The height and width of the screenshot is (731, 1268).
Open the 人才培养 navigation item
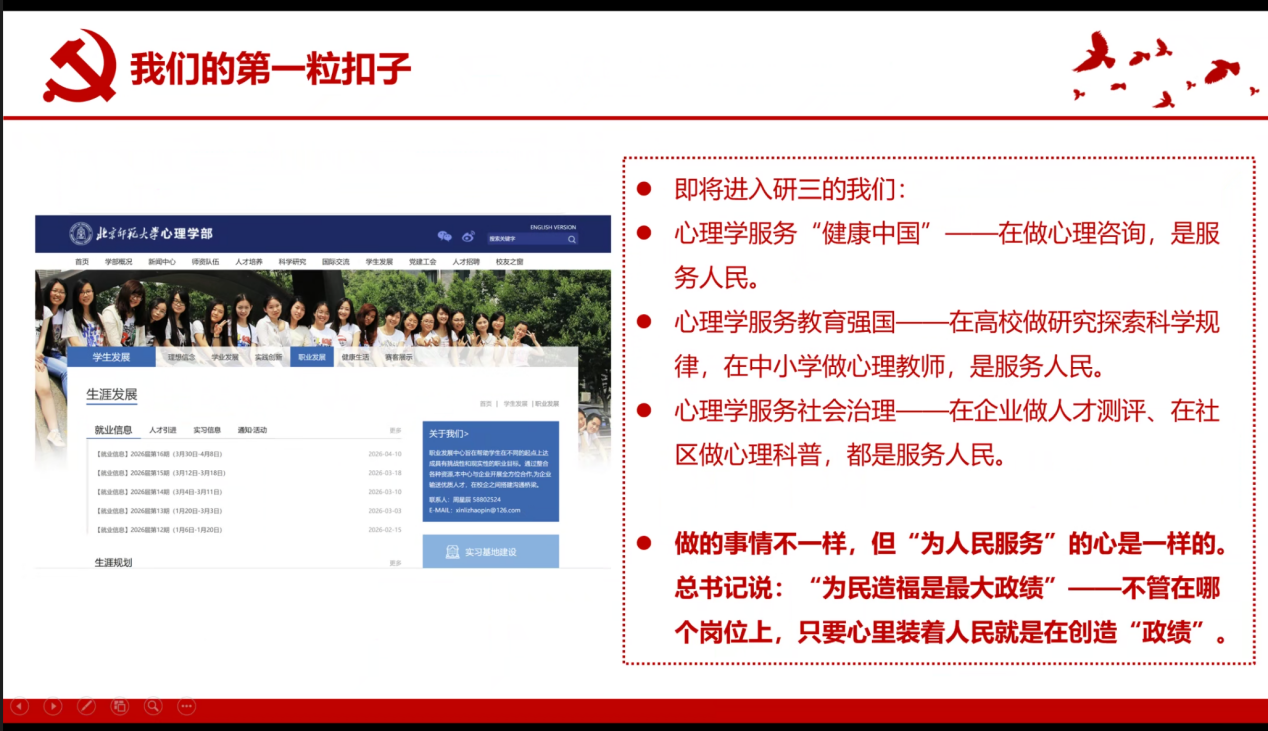click(x=249, y=262)
